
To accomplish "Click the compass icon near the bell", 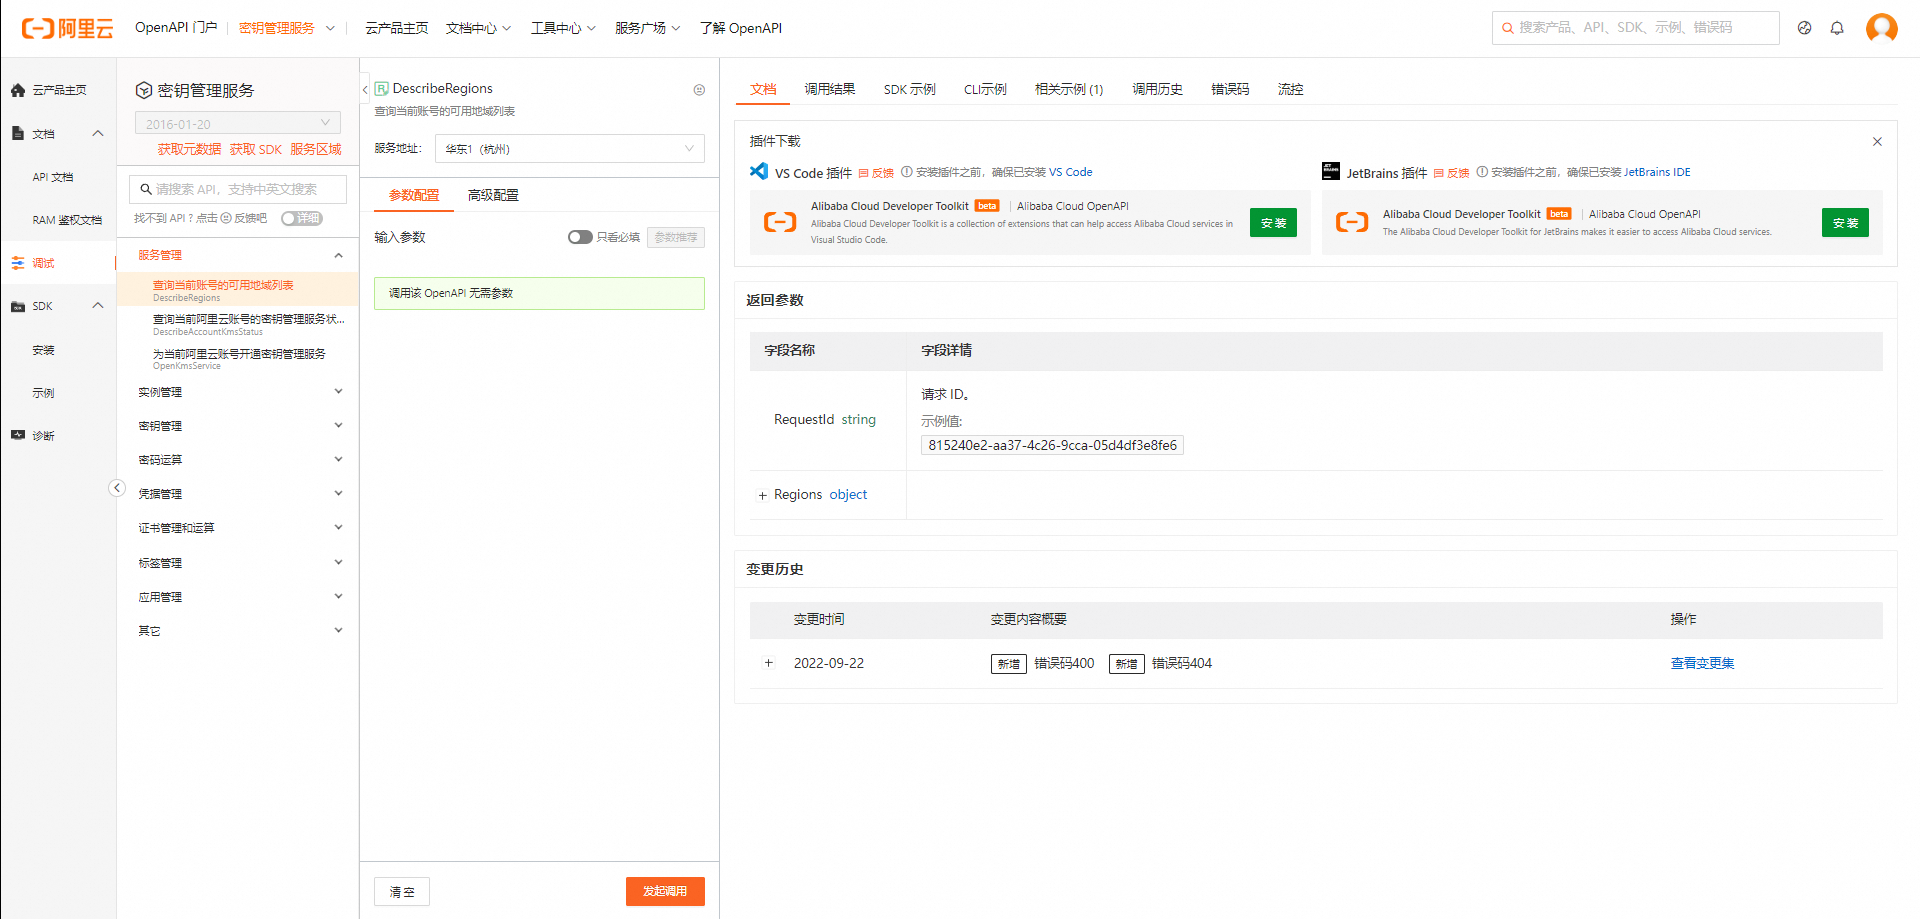I will click(1804, 28).
